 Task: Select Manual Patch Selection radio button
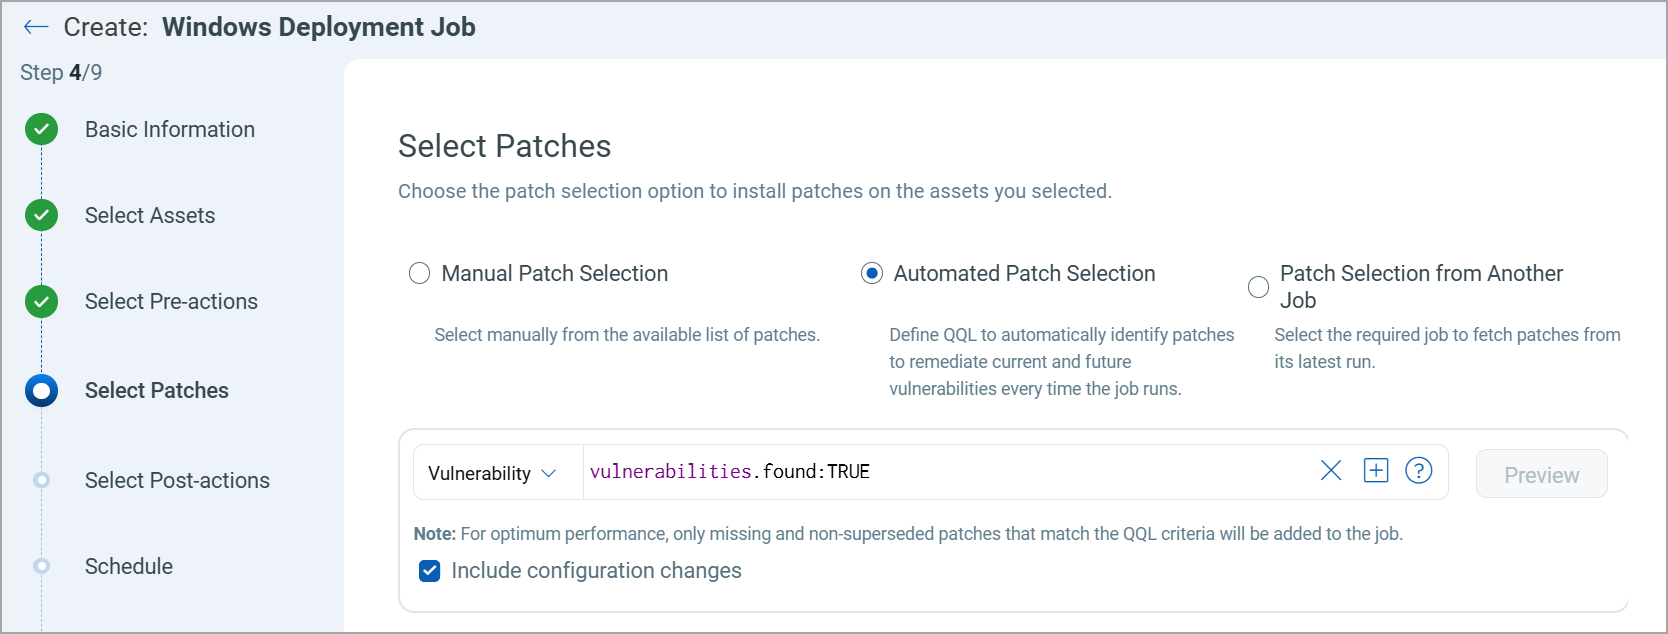419,273
